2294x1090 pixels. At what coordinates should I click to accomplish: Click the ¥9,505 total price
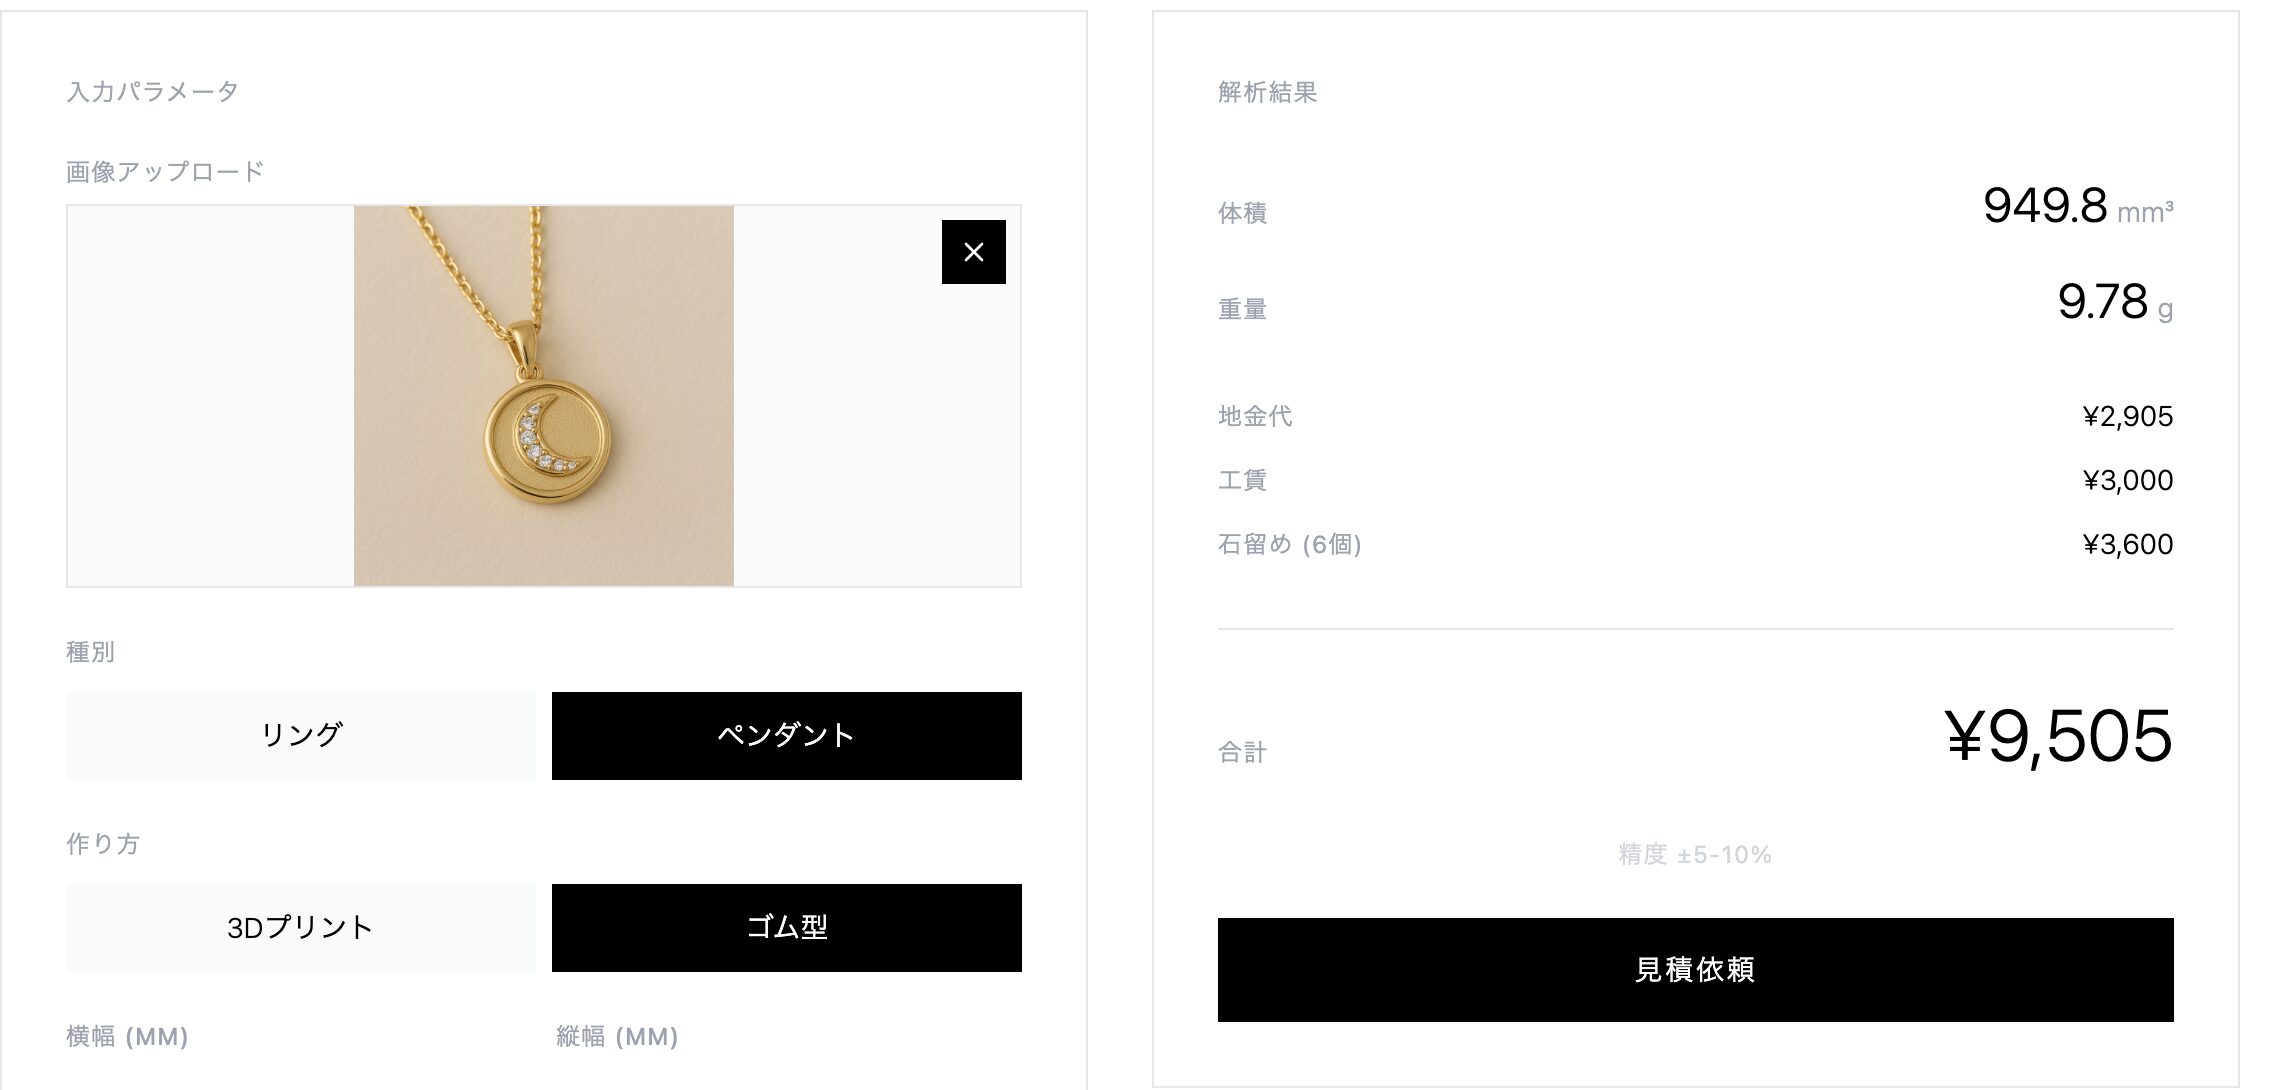coord(2059,737)
